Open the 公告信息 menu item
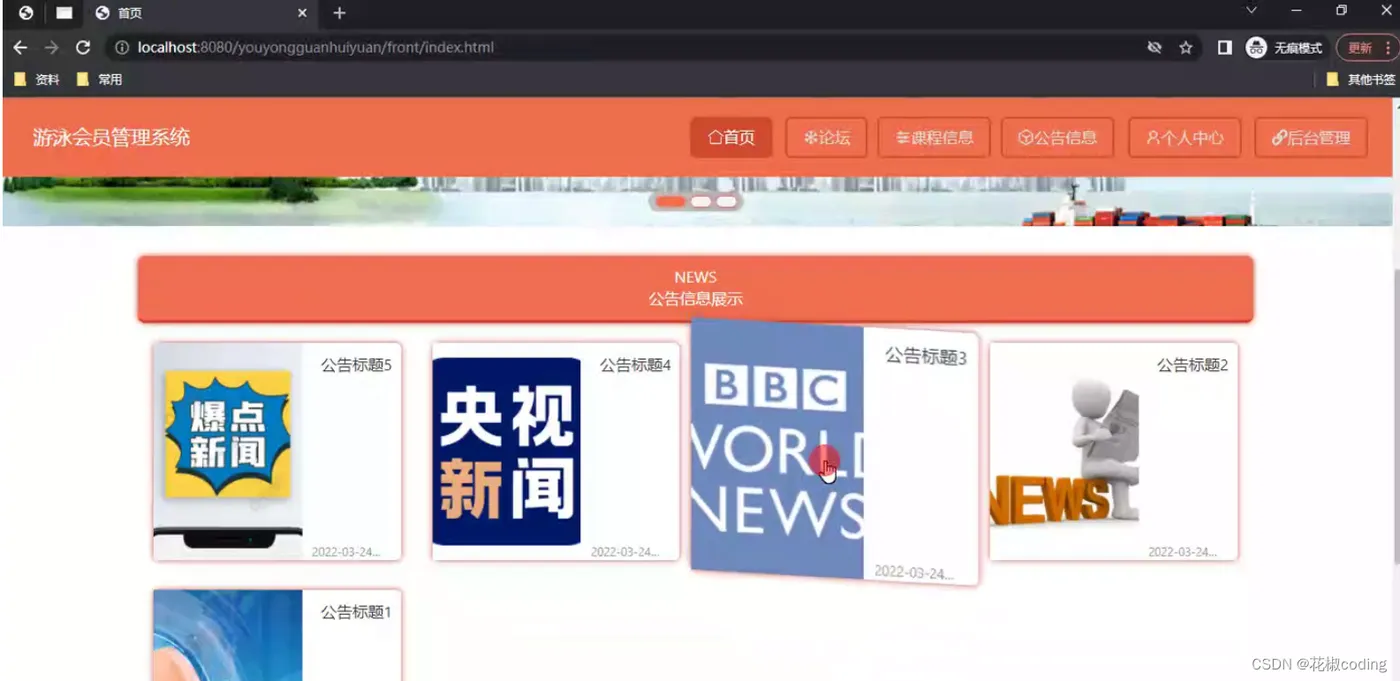Screen dimensions: 1400x681 click(1057, 138)
